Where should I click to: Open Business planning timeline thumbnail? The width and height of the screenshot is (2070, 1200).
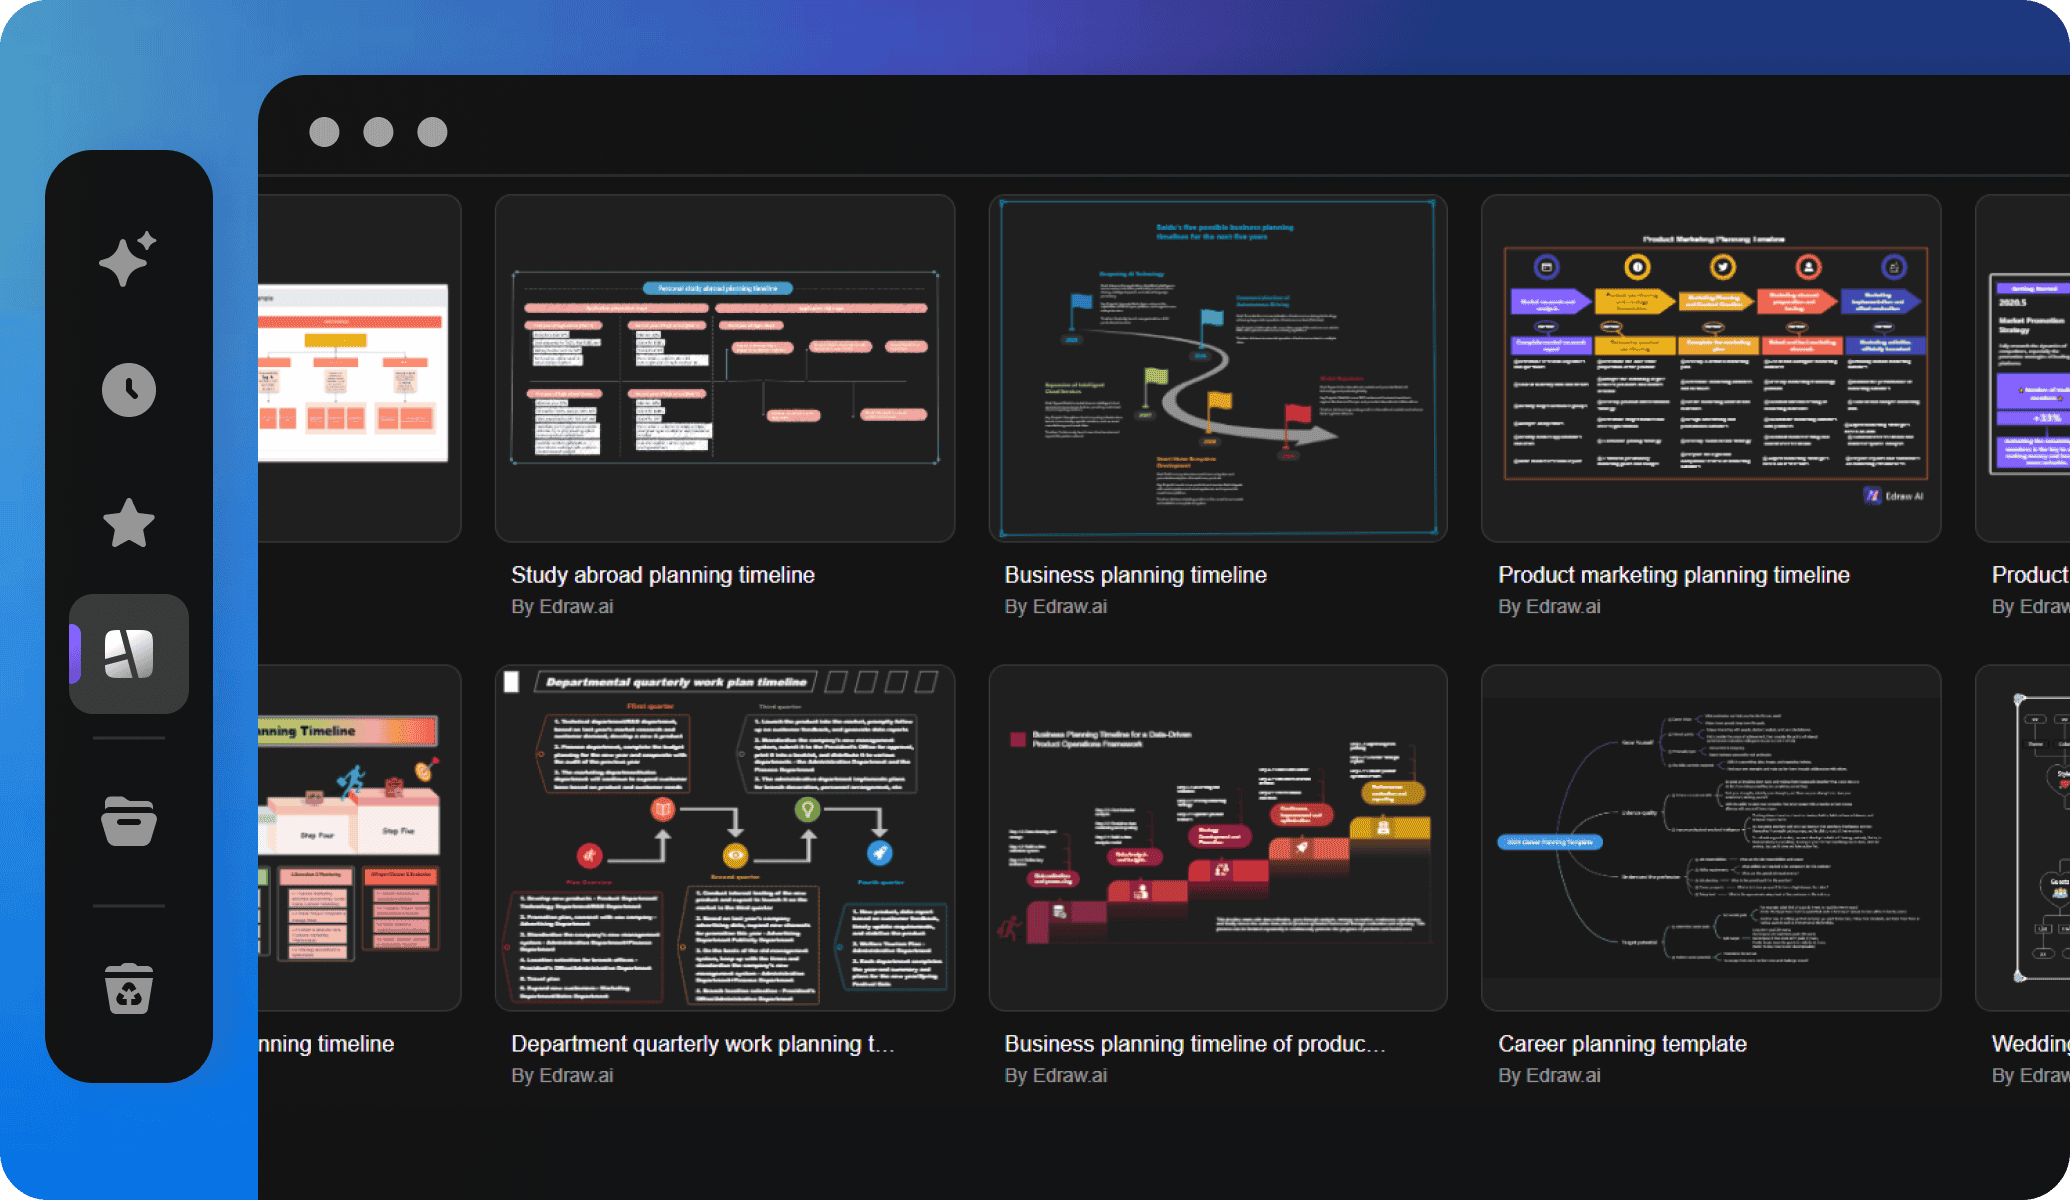tap(1218, 368)
